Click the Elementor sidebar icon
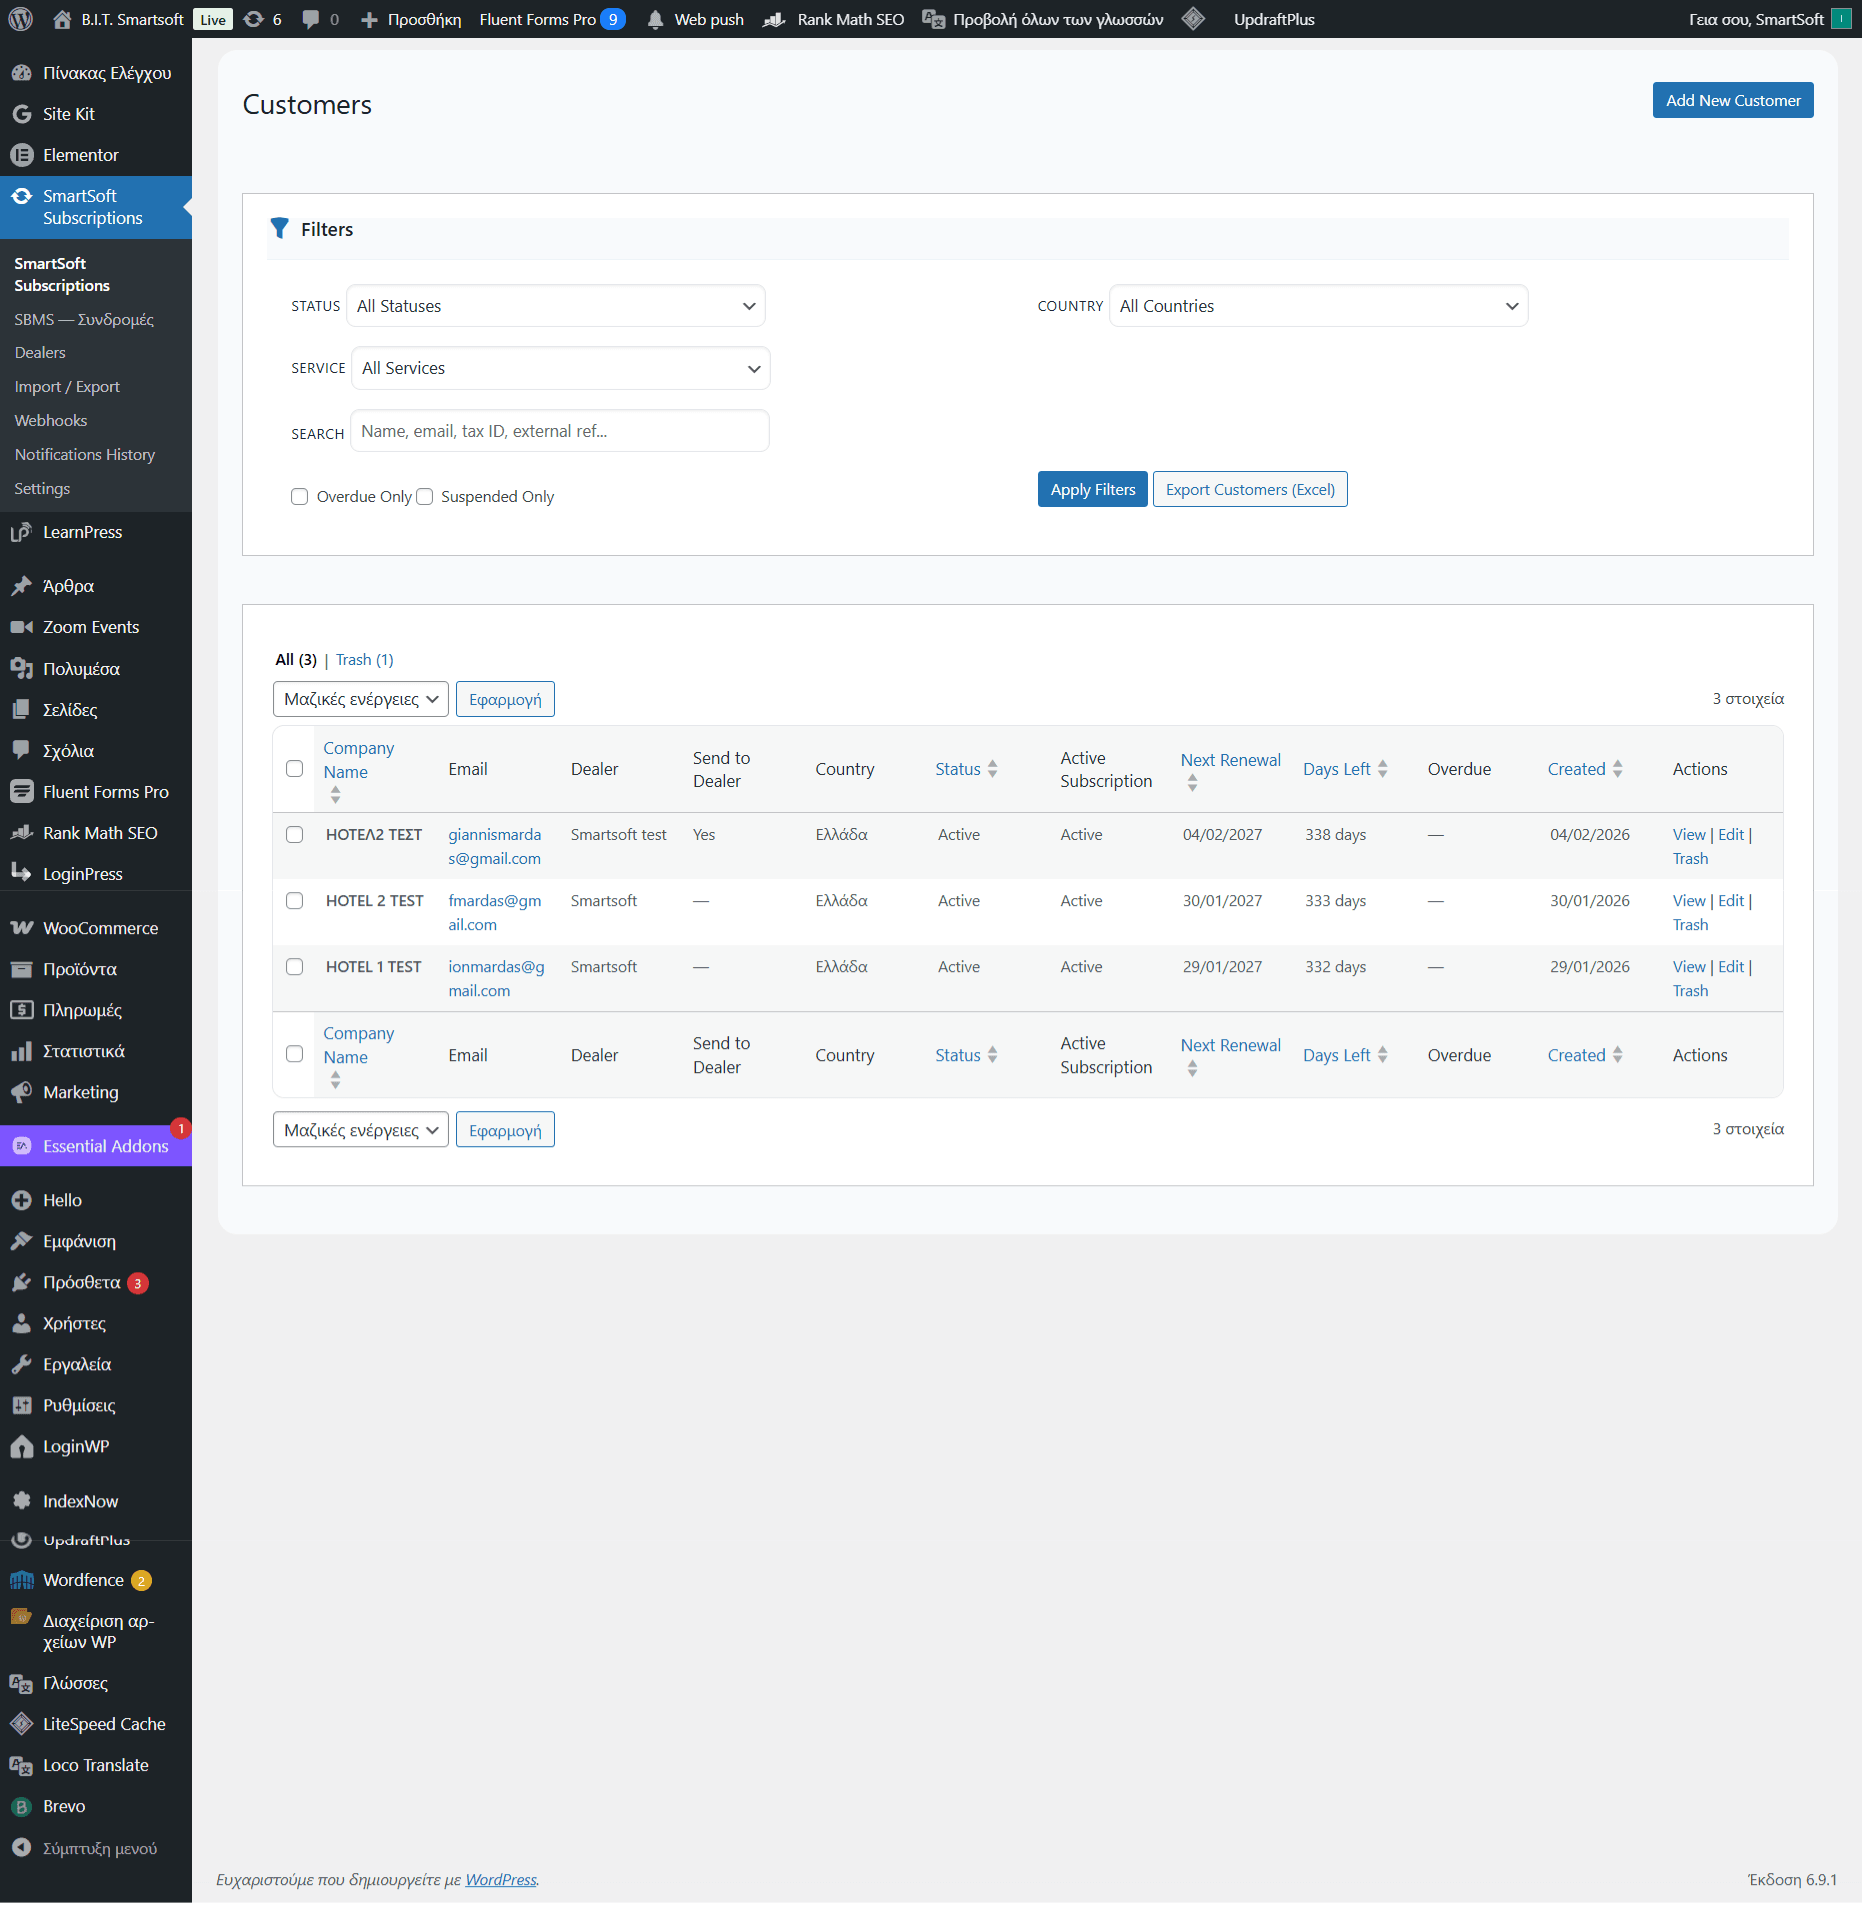Image resolution: width=1862 pixels, height=1906 pixels. click(21, 155)
